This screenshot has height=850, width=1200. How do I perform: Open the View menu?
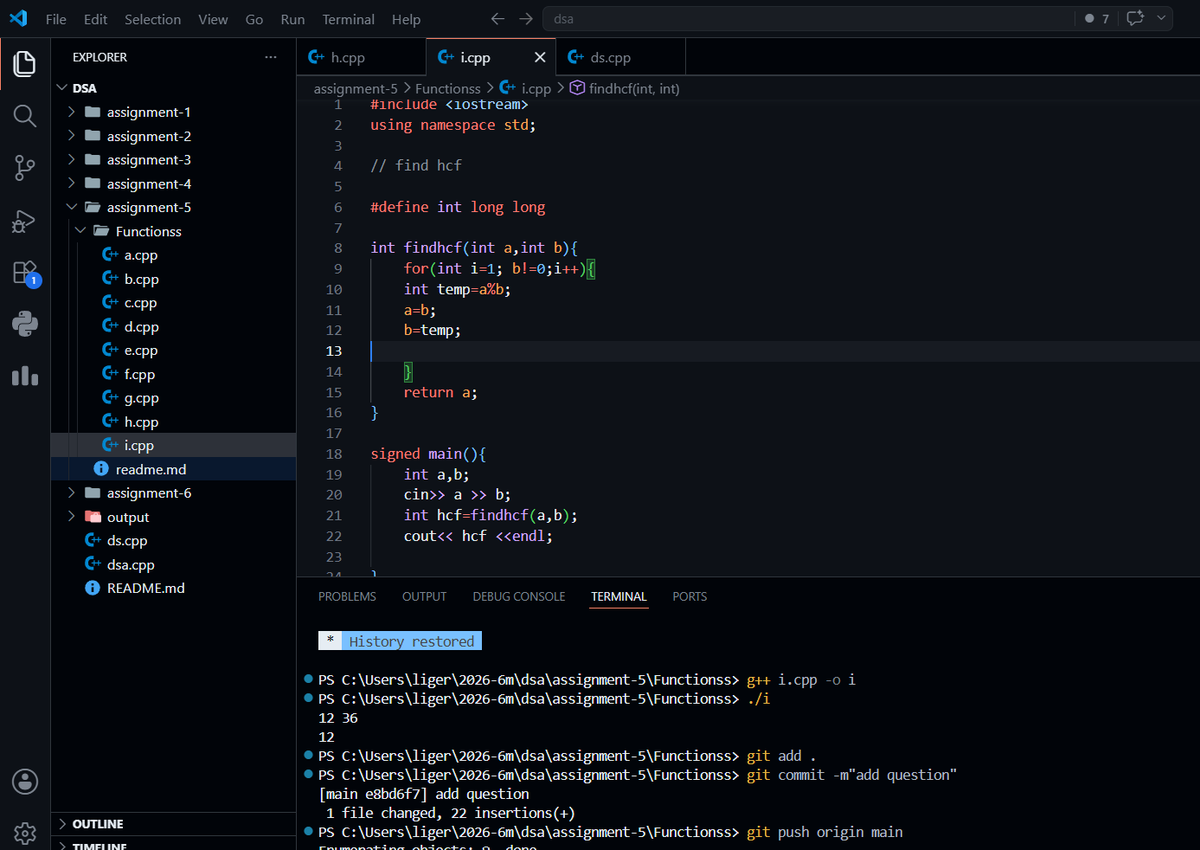pos(213,19)
